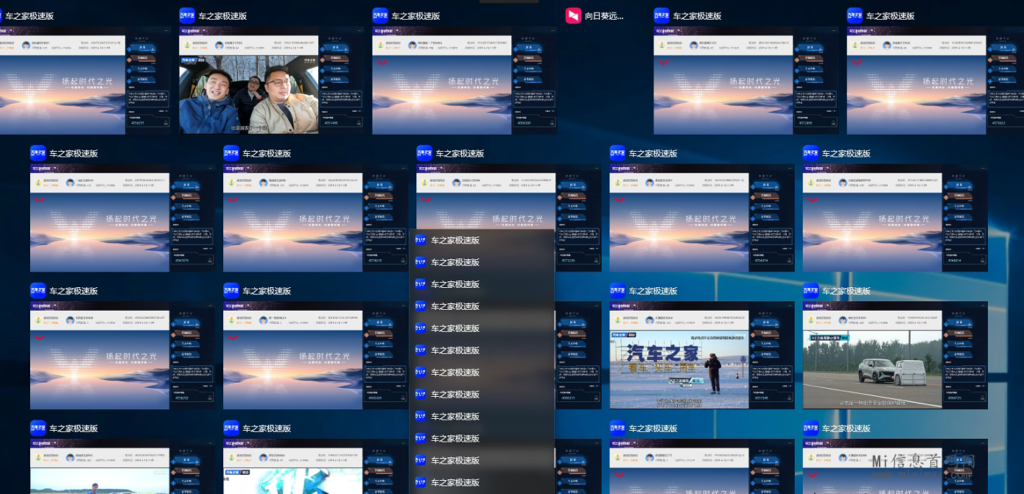The width and height of the screenshot is (1024, 494).
Task: Click the icon of the last popup list entry
Action: tap(421, 482)
